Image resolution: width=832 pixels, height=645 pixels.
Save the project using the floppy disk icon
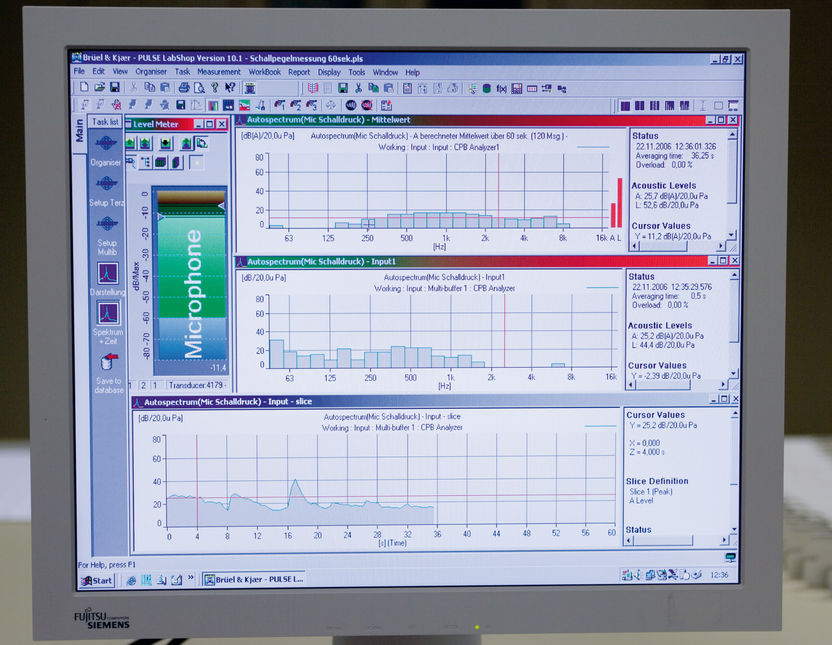(115, 87)
